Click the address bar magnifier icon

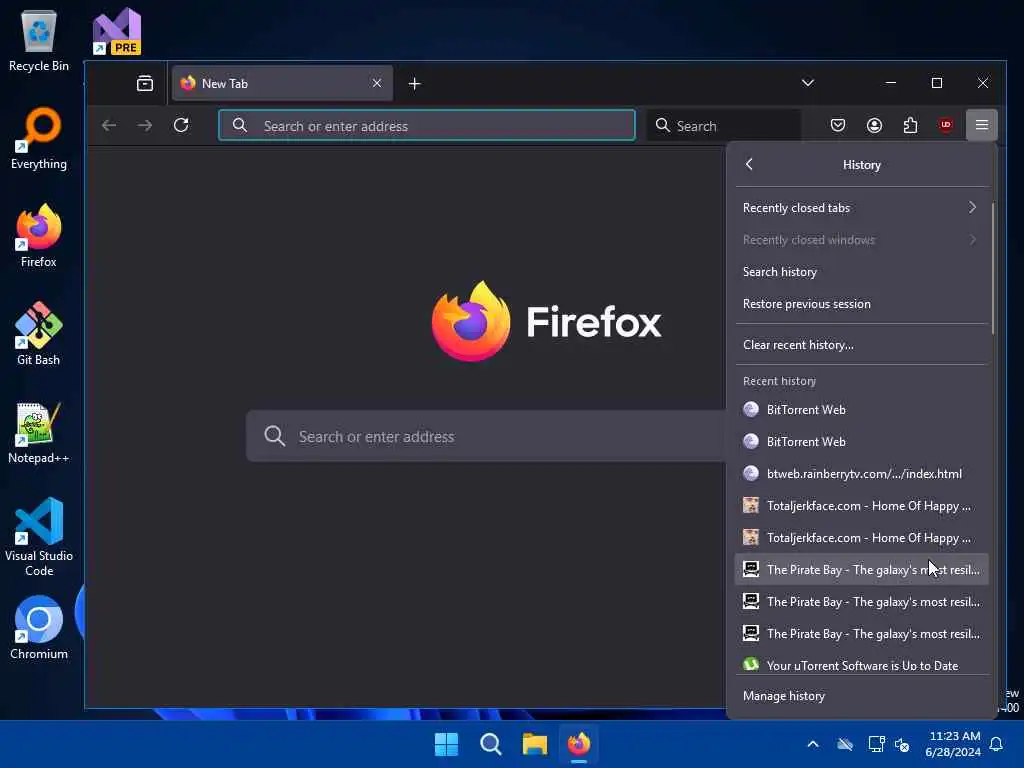click(240, 125)
